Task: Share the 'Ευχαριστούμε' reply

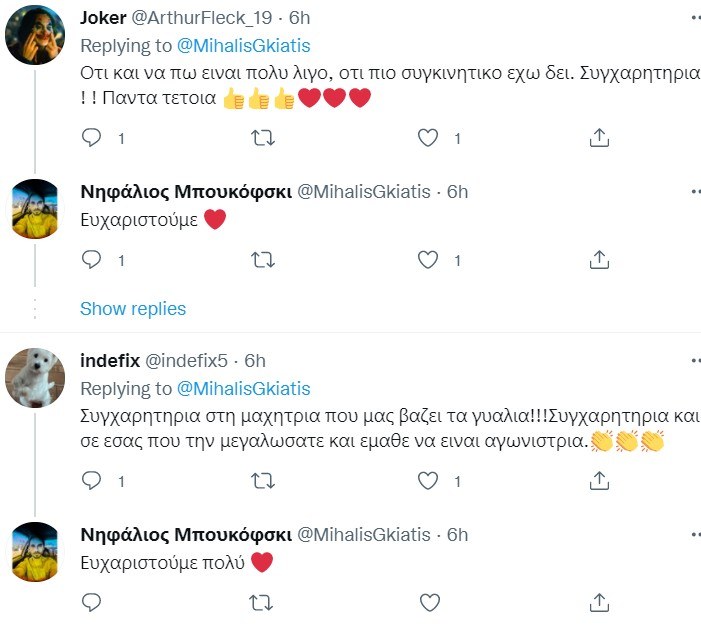Action: [599, 260]
